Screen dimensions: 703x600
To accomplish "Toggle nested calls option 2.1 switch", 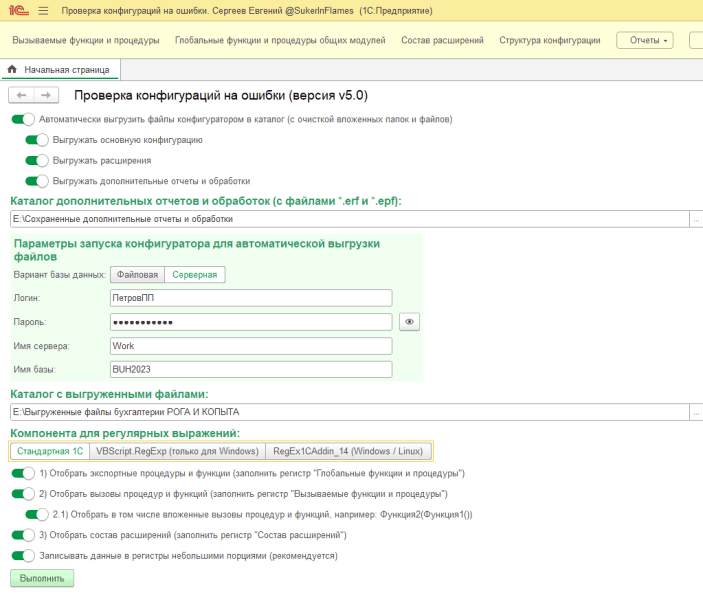I will [37, 514].
